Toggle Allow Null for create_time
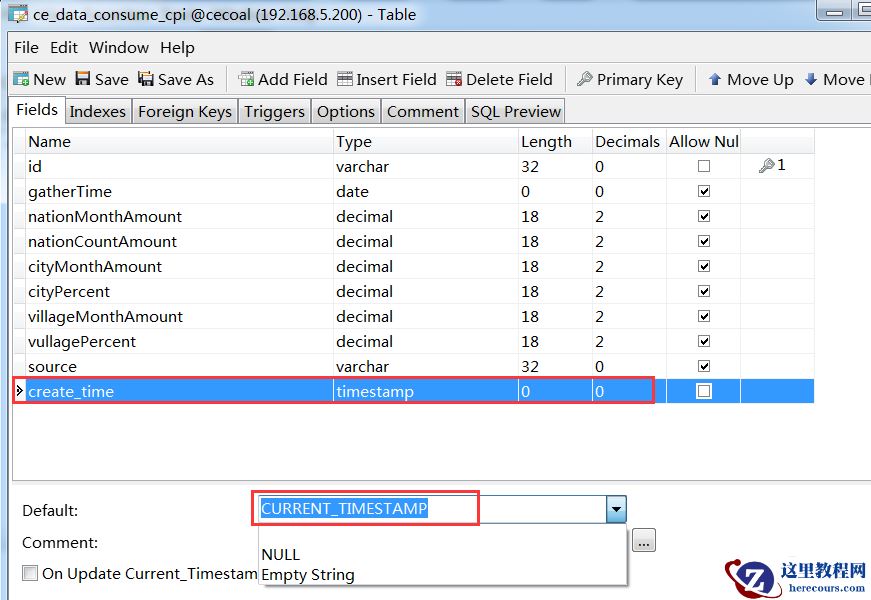 704,392
